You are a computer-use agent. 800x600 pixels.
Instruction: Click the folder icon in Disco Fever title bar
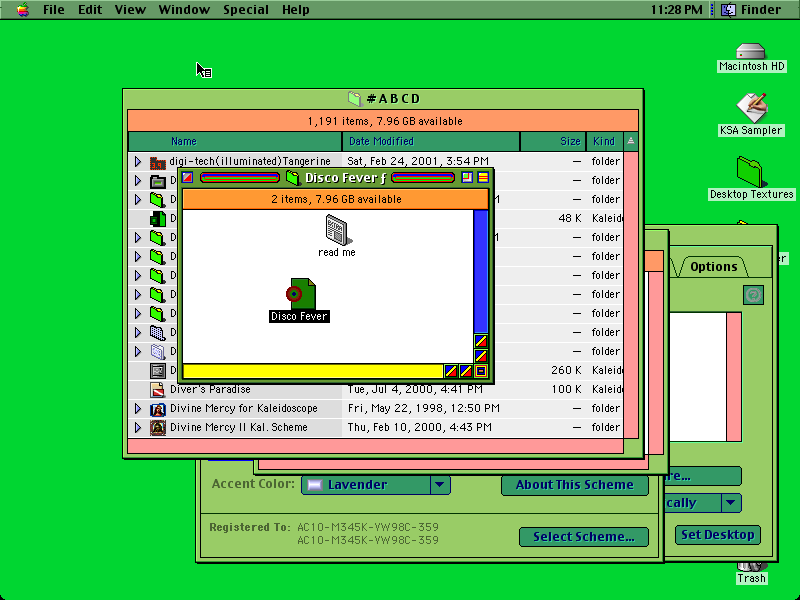point(293,178)
